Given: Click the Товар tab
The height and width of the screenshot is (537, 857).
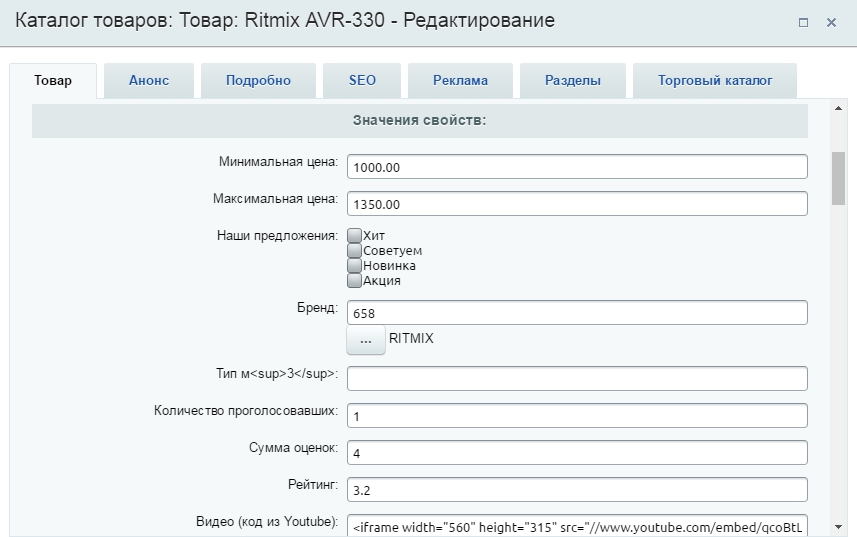Looking at the screenshot, I should tap(53, 81).
